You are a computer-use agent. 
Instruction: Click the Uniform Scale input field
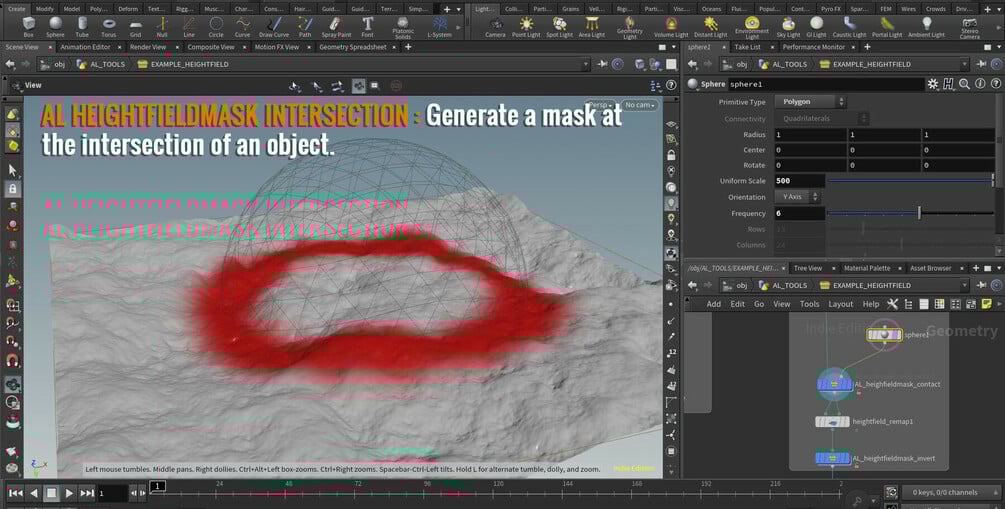coord(799,181)
